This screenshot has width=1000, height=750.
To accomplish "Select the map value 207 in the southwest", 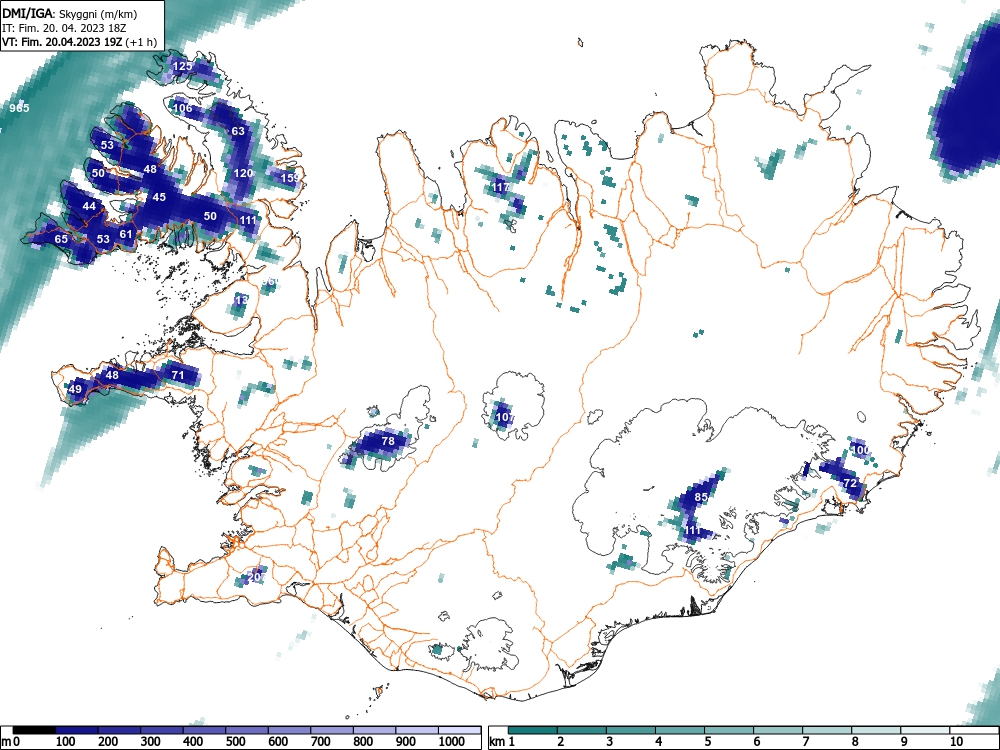I will [x=257, y=577].
